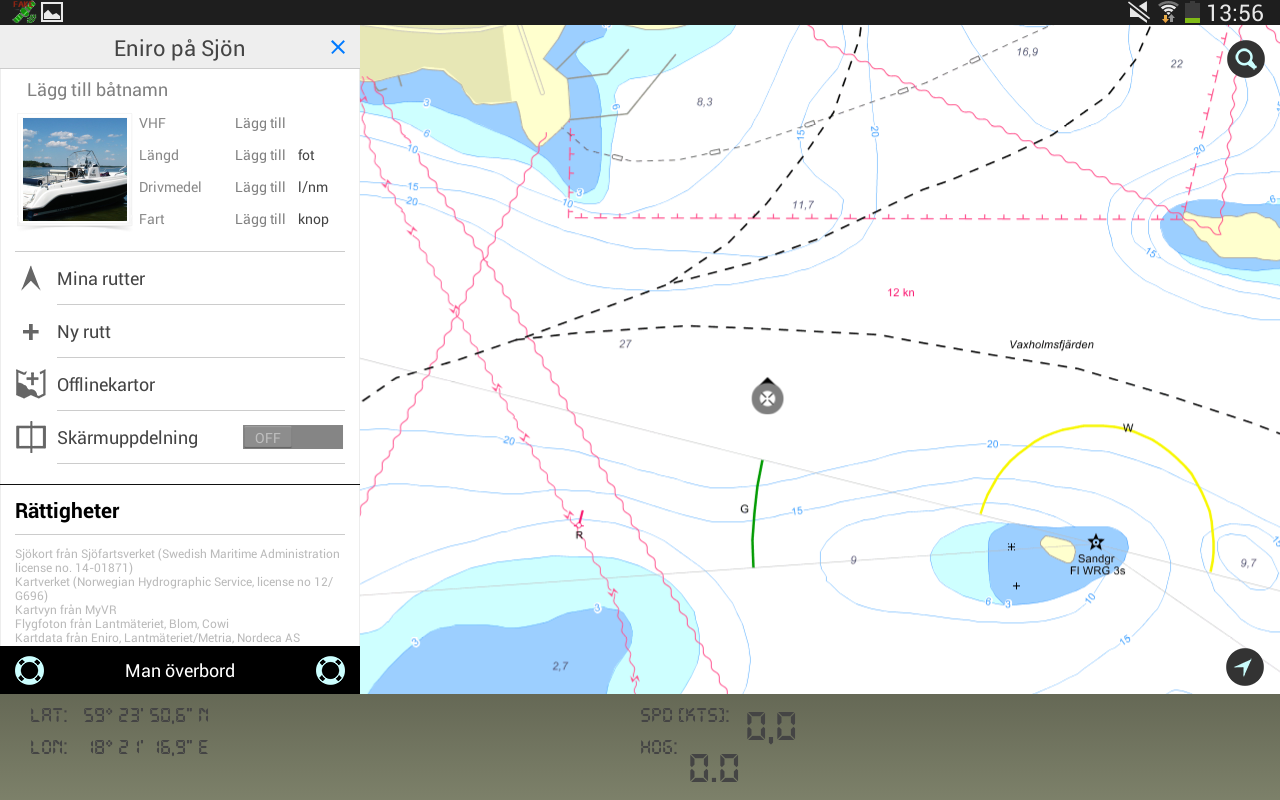This screenshot has height=800, width=1280.
Task: Tap the LAT coordinate readout
Action: 120,715
